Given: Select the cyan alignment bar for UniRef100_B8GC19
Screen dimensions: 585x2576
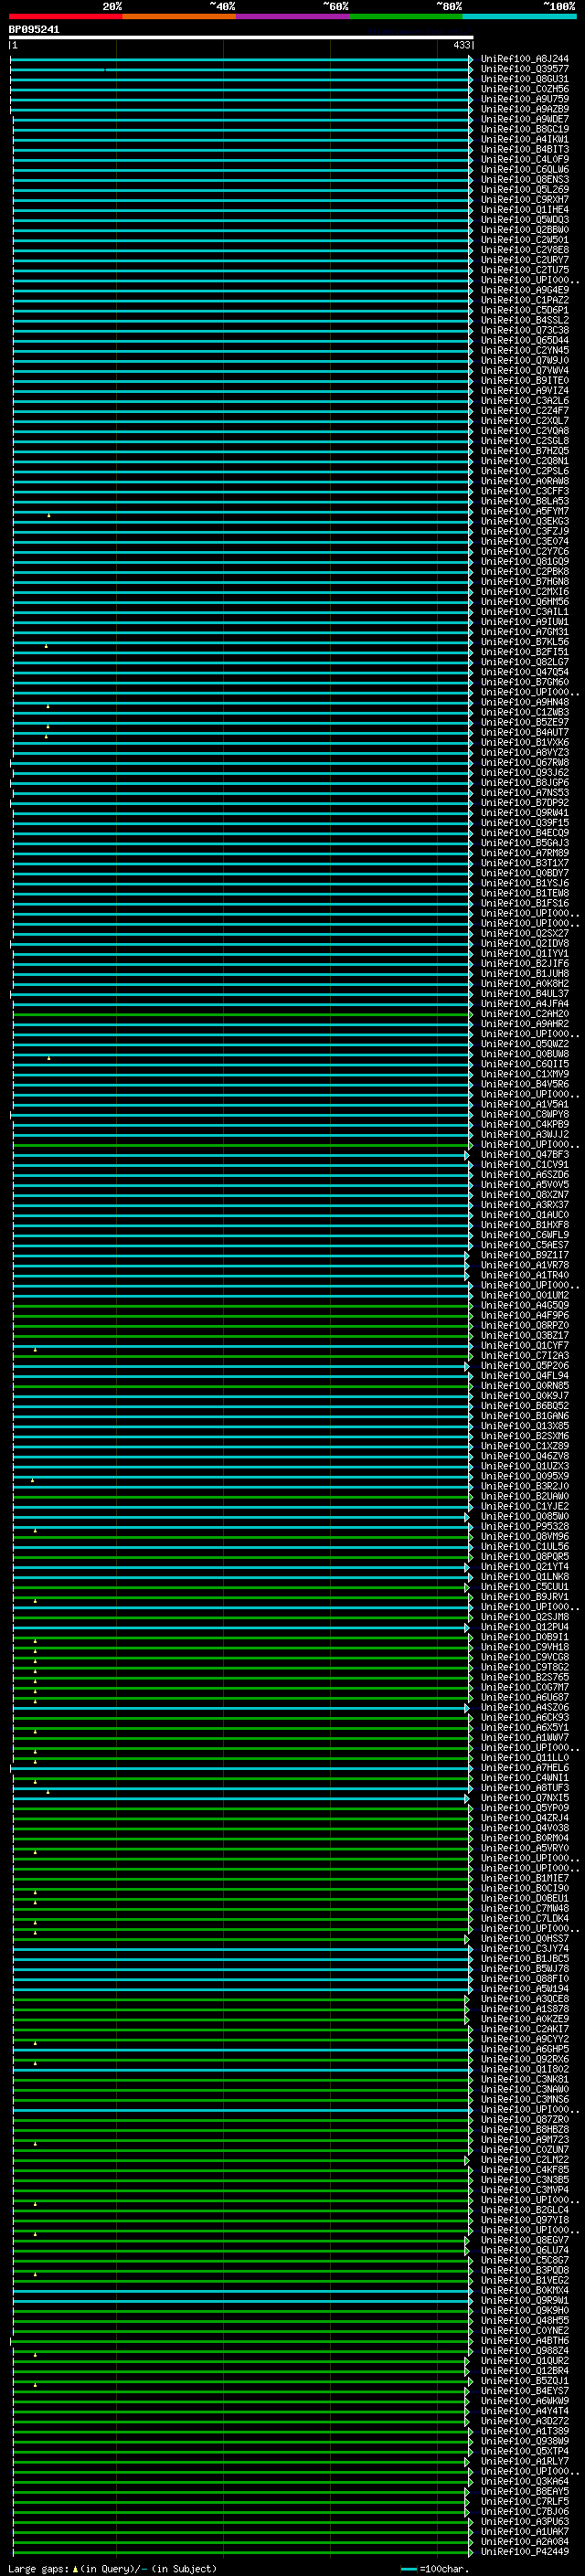Looking at the screenshot, I should click(240, 130).
